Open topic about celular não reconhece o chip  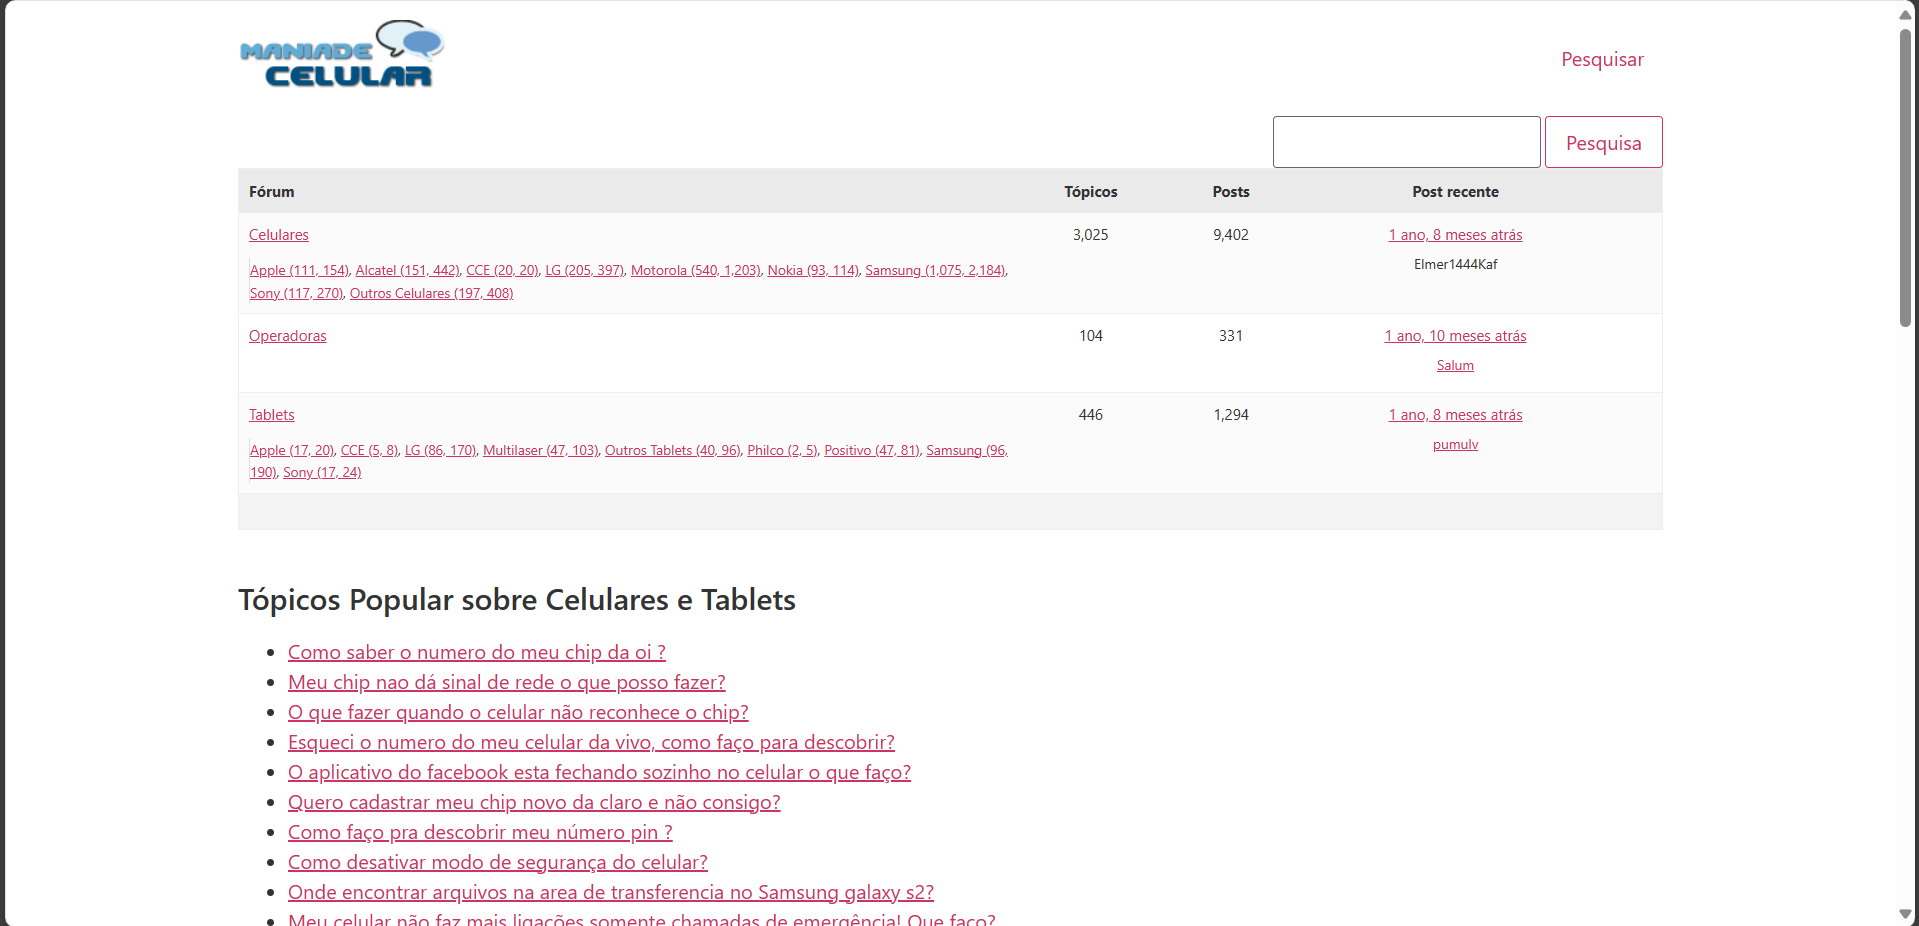click(x=518, y=712)
